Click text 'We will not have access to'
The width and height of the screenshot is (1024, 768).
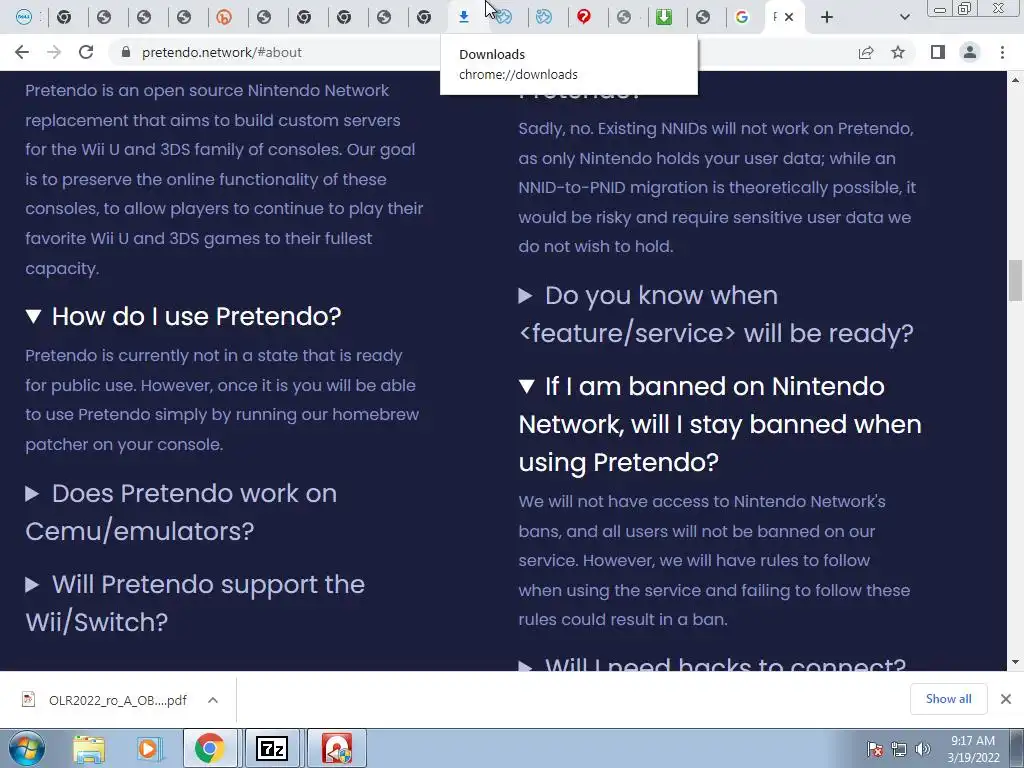pyautogui.click(x=624, y=502)
